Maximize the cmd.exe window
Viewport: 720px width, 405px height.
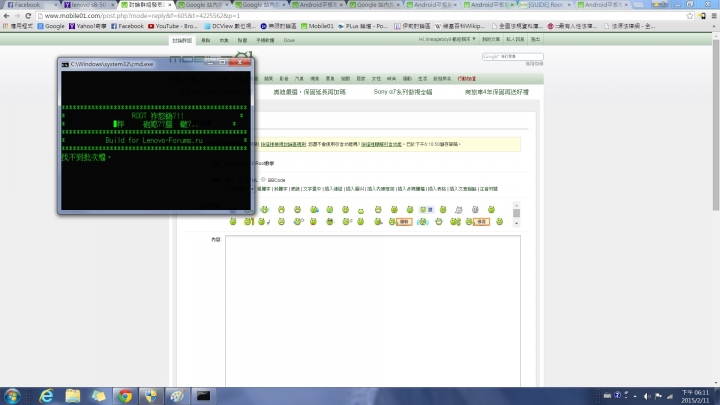click(222, 62)
